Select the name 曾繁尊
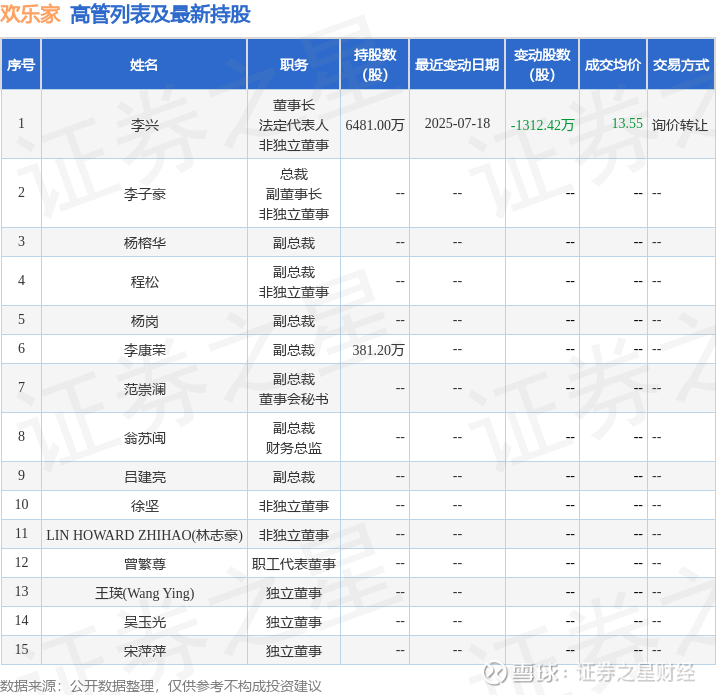The width and height of the screenshot is (716, 695). (144, 564)
